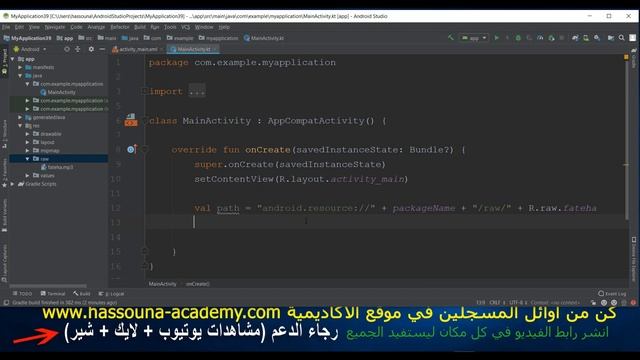Open the AVD Manager icon
Viewport: 640px width, 360px height.
point(586,38)
